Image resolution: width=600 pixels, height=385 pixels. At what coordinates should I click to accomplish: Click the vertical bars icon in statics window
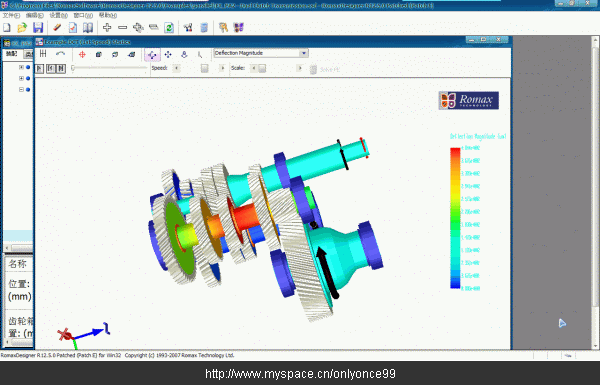click(43, 54)
